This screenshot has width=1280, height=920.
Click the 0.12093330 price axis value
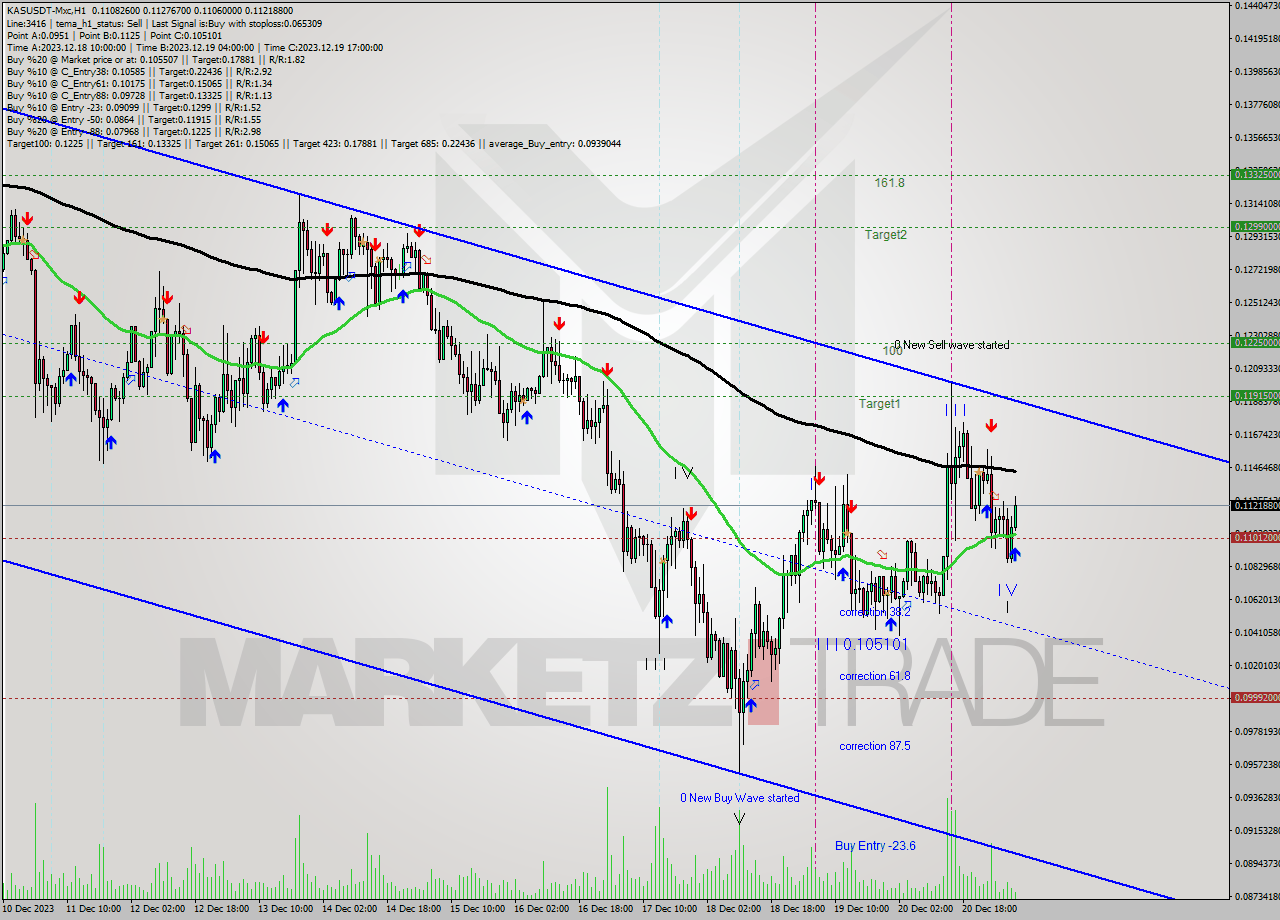1256,369
